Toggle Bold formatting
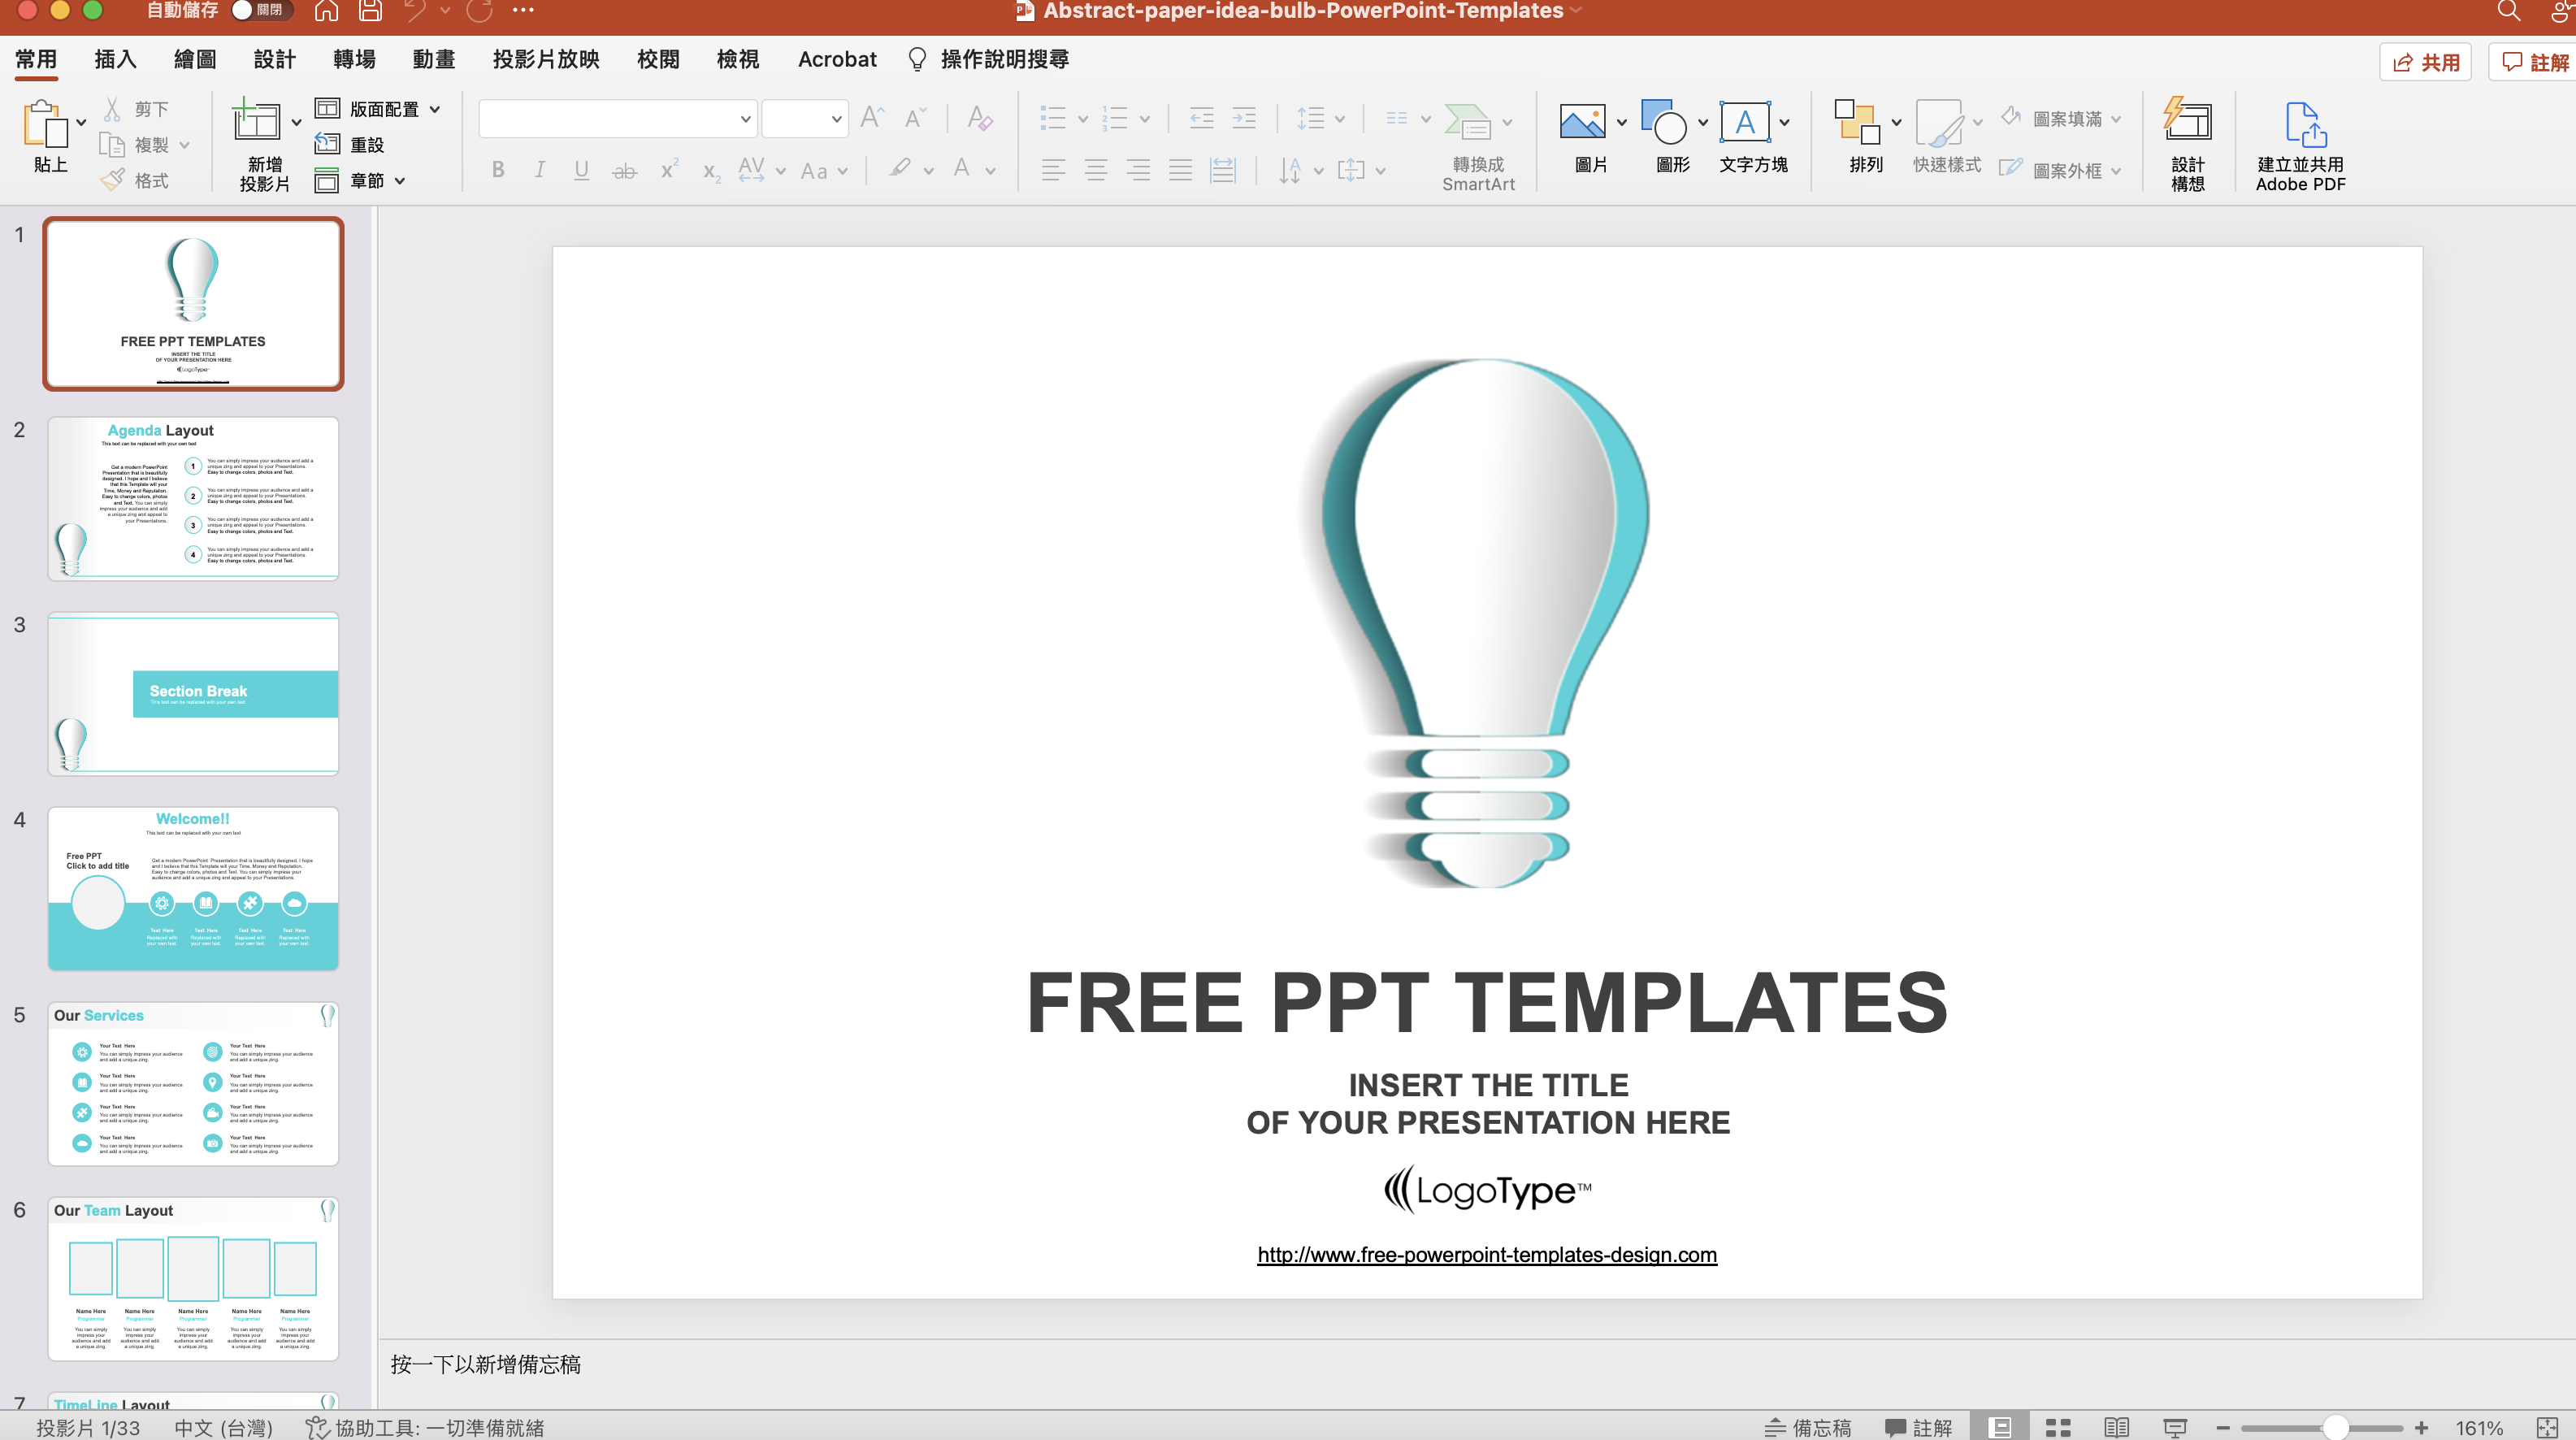 point(498,170)
